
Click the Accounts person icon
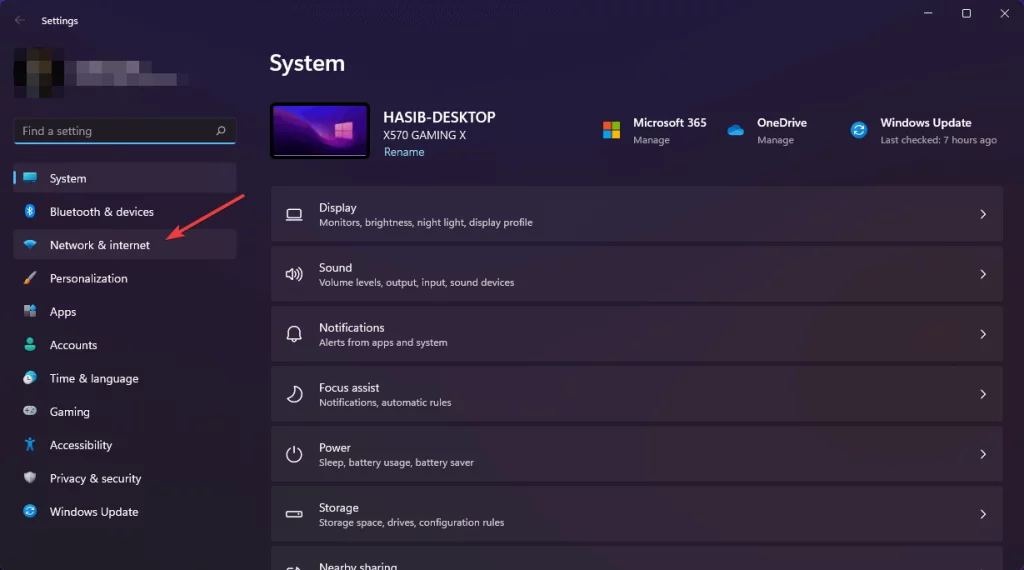30,344
